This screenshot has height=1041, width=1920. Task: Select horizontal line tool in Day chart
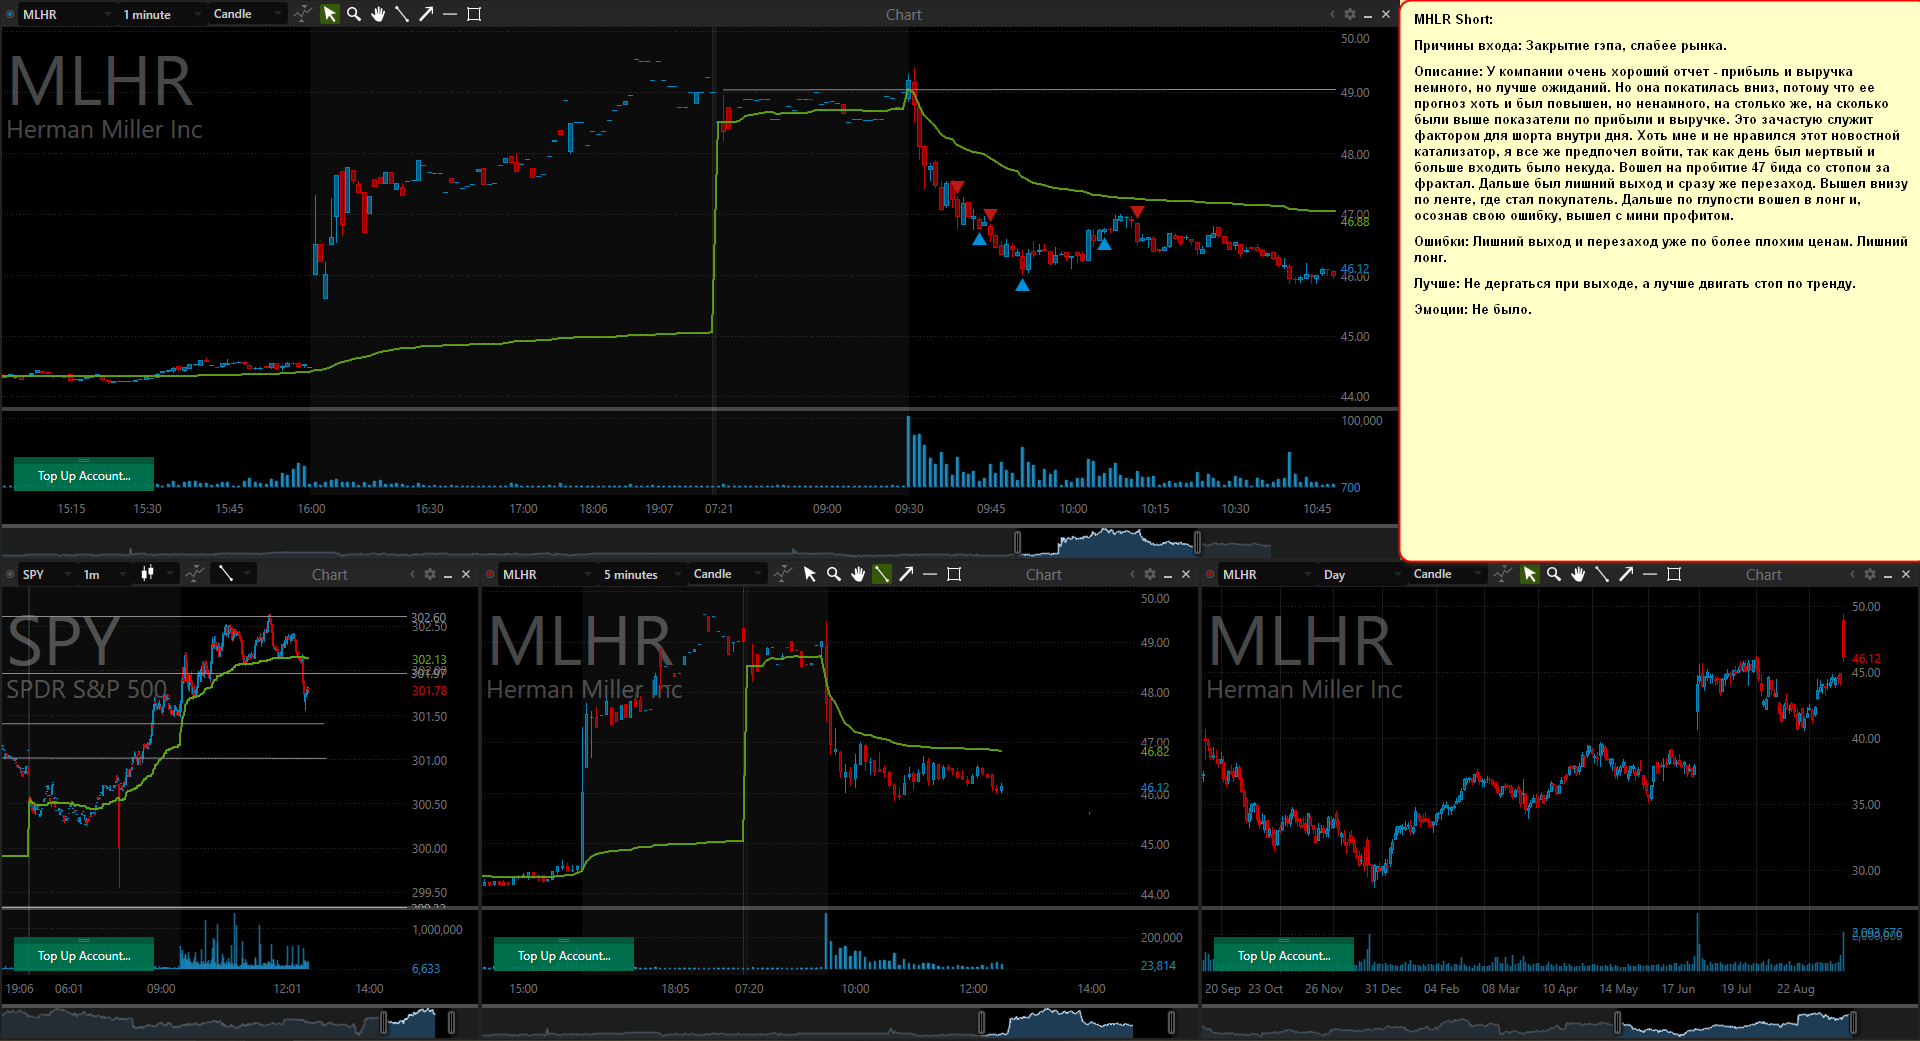click(1650, 574)
